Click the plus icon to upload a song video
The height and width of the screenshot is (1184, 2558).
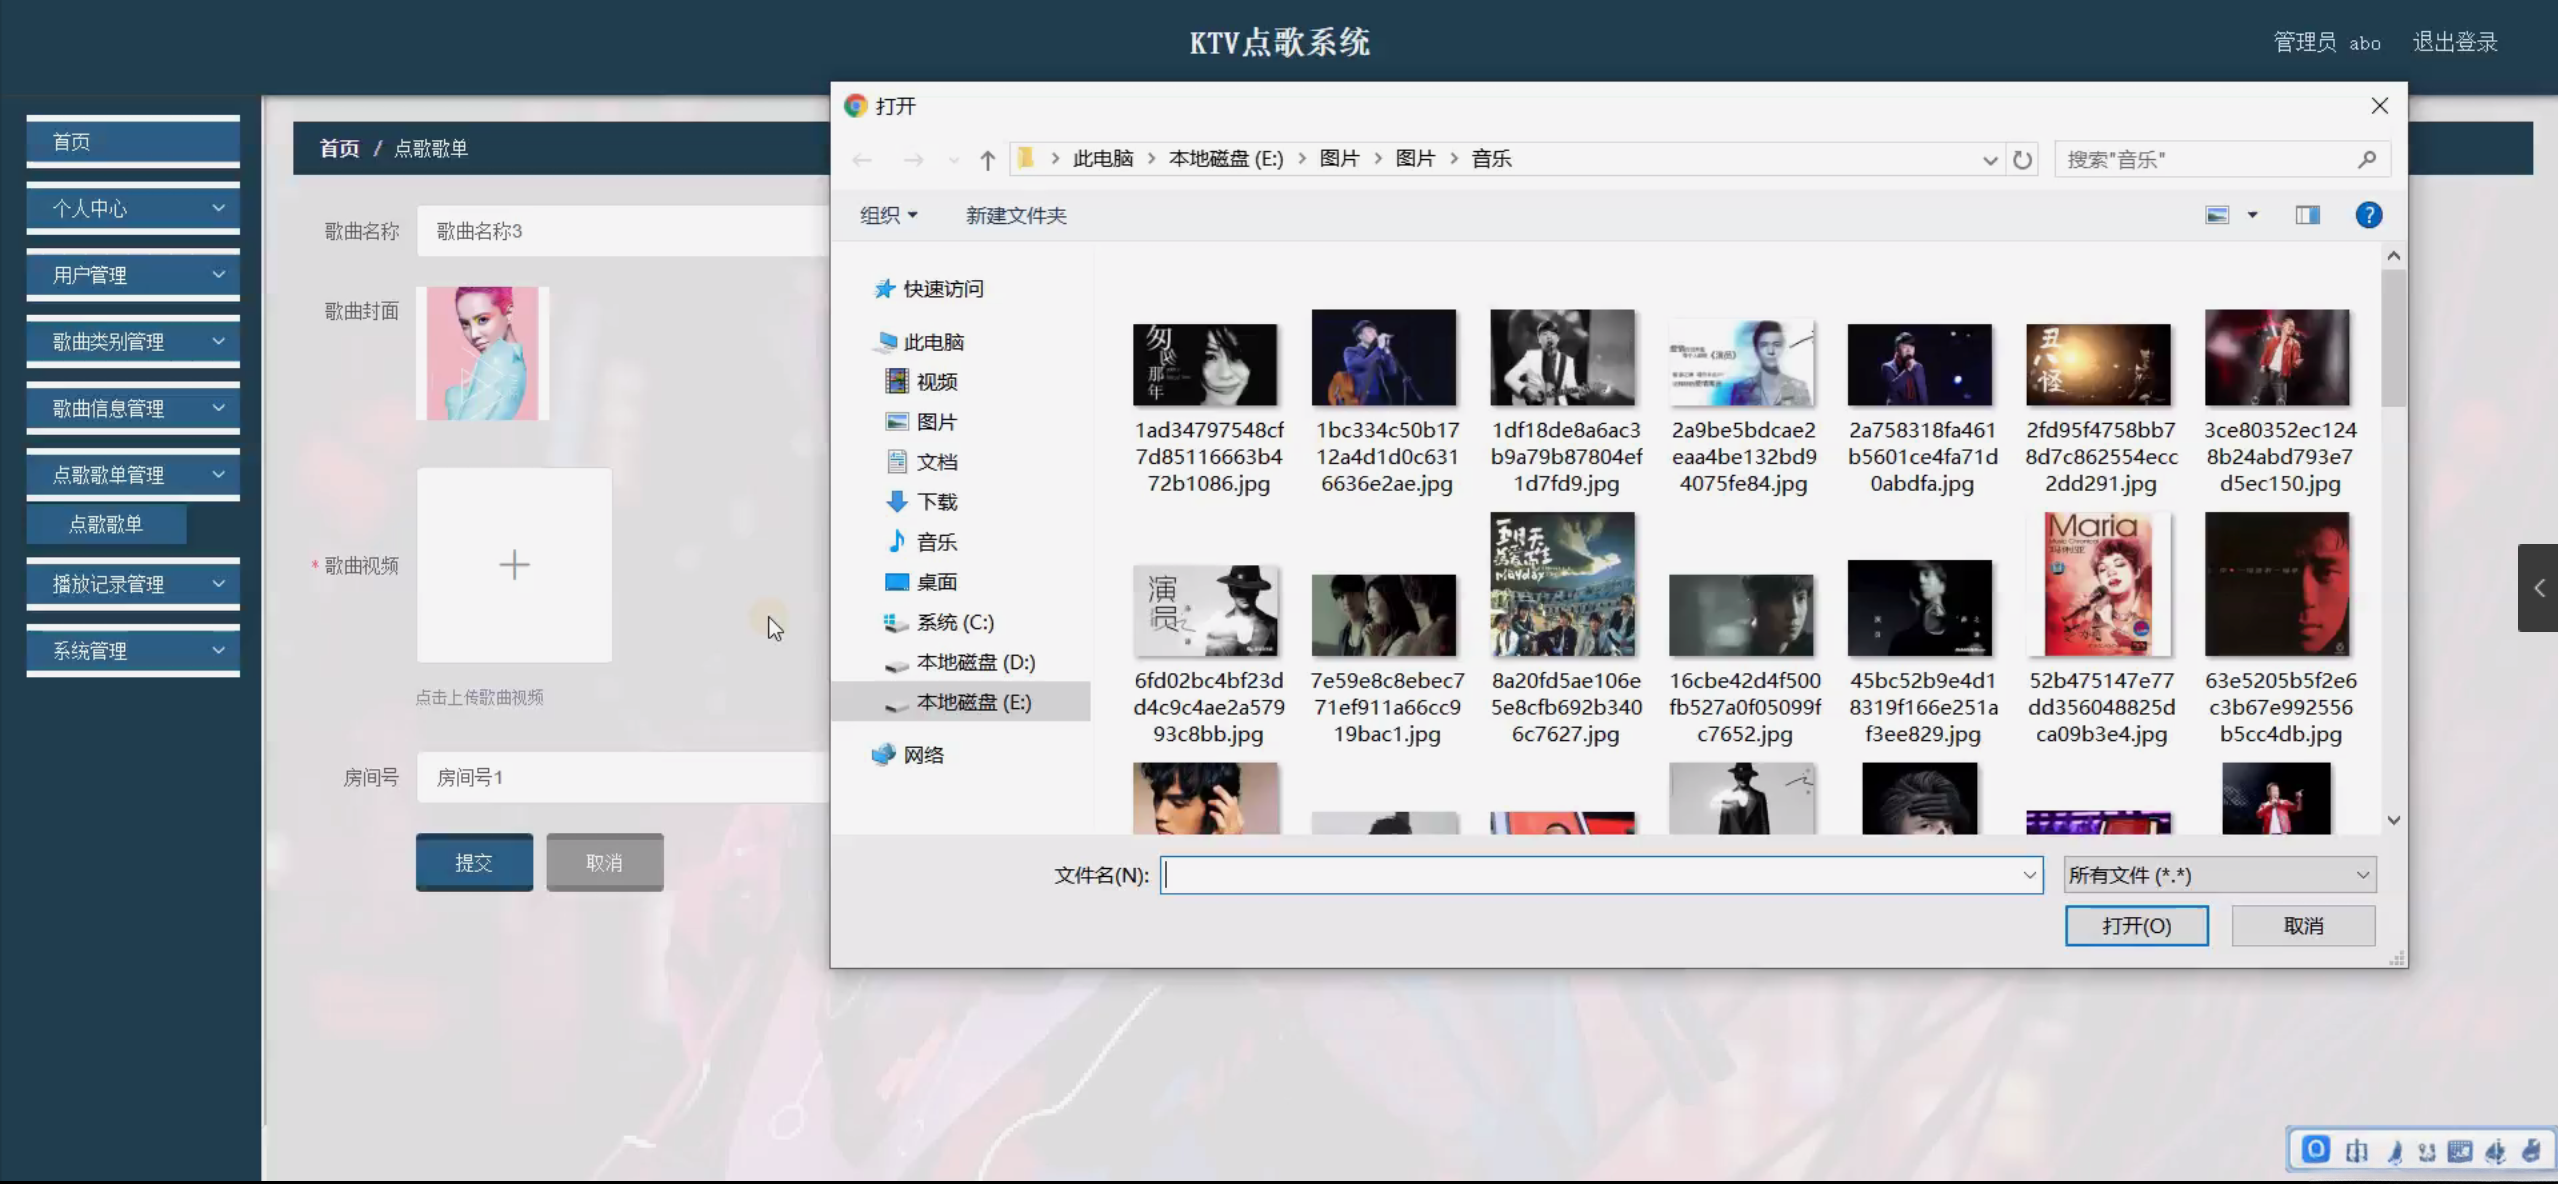[x=513, y=565]
